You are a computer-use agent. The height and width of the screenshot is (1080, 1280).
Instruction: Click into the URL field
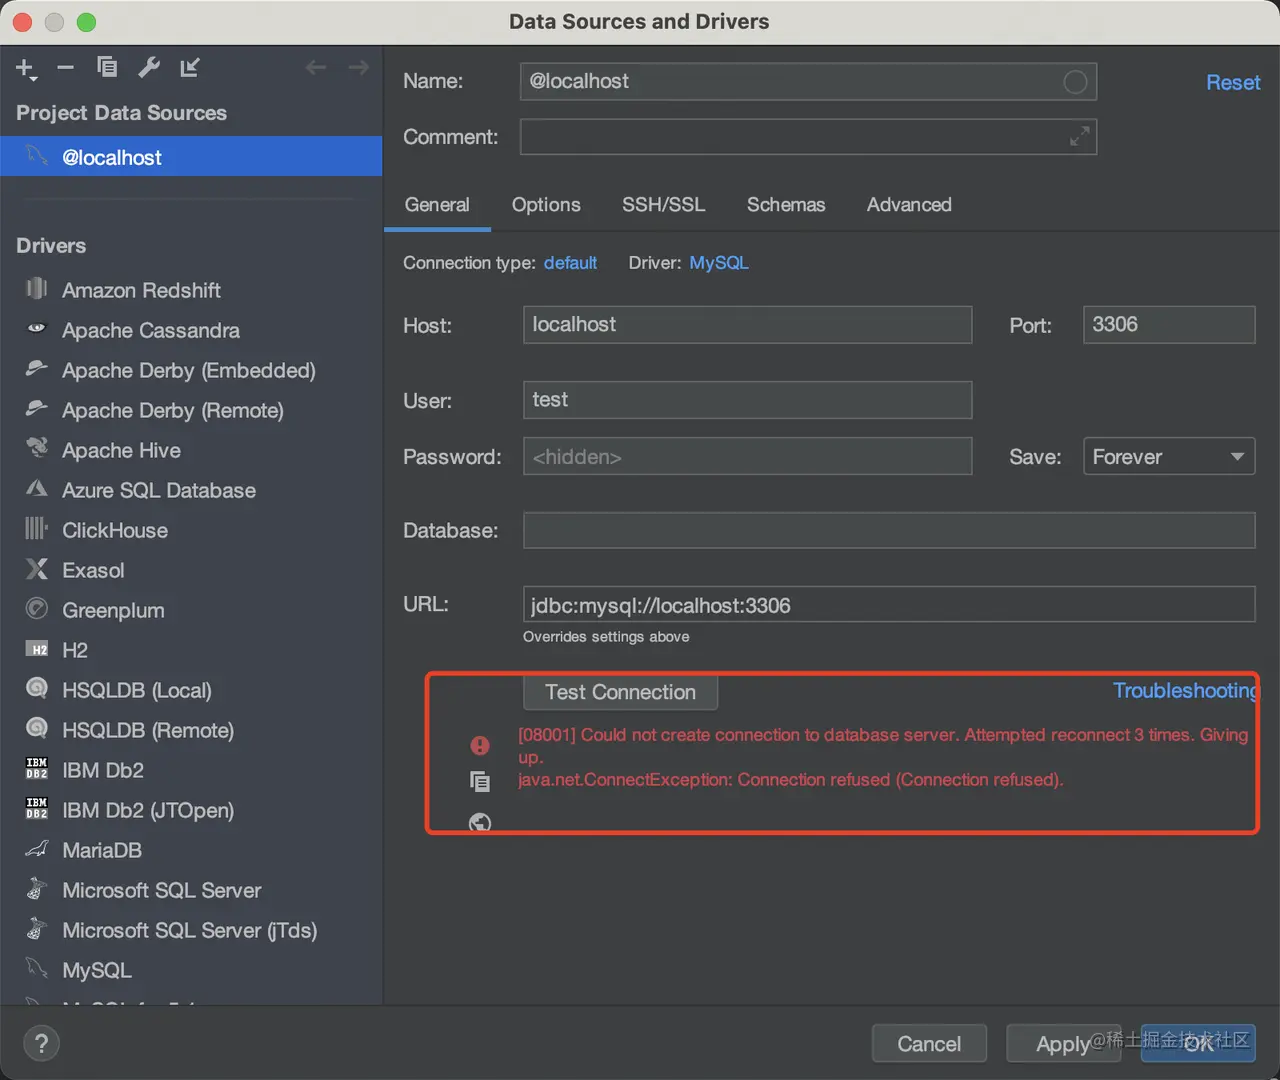(889, 605)
